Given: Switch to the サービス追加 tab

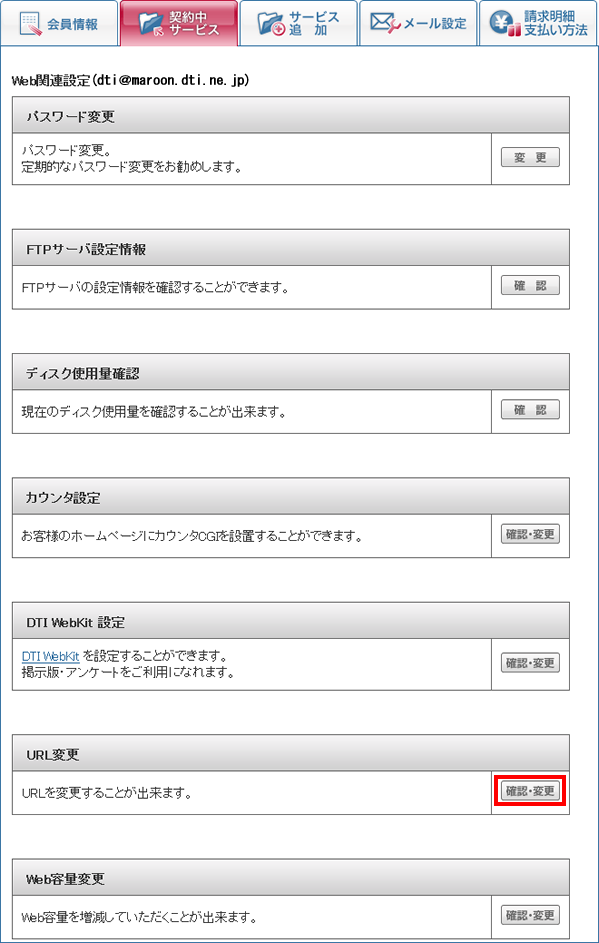Looking at the screenshot, I should coord(298,23).
